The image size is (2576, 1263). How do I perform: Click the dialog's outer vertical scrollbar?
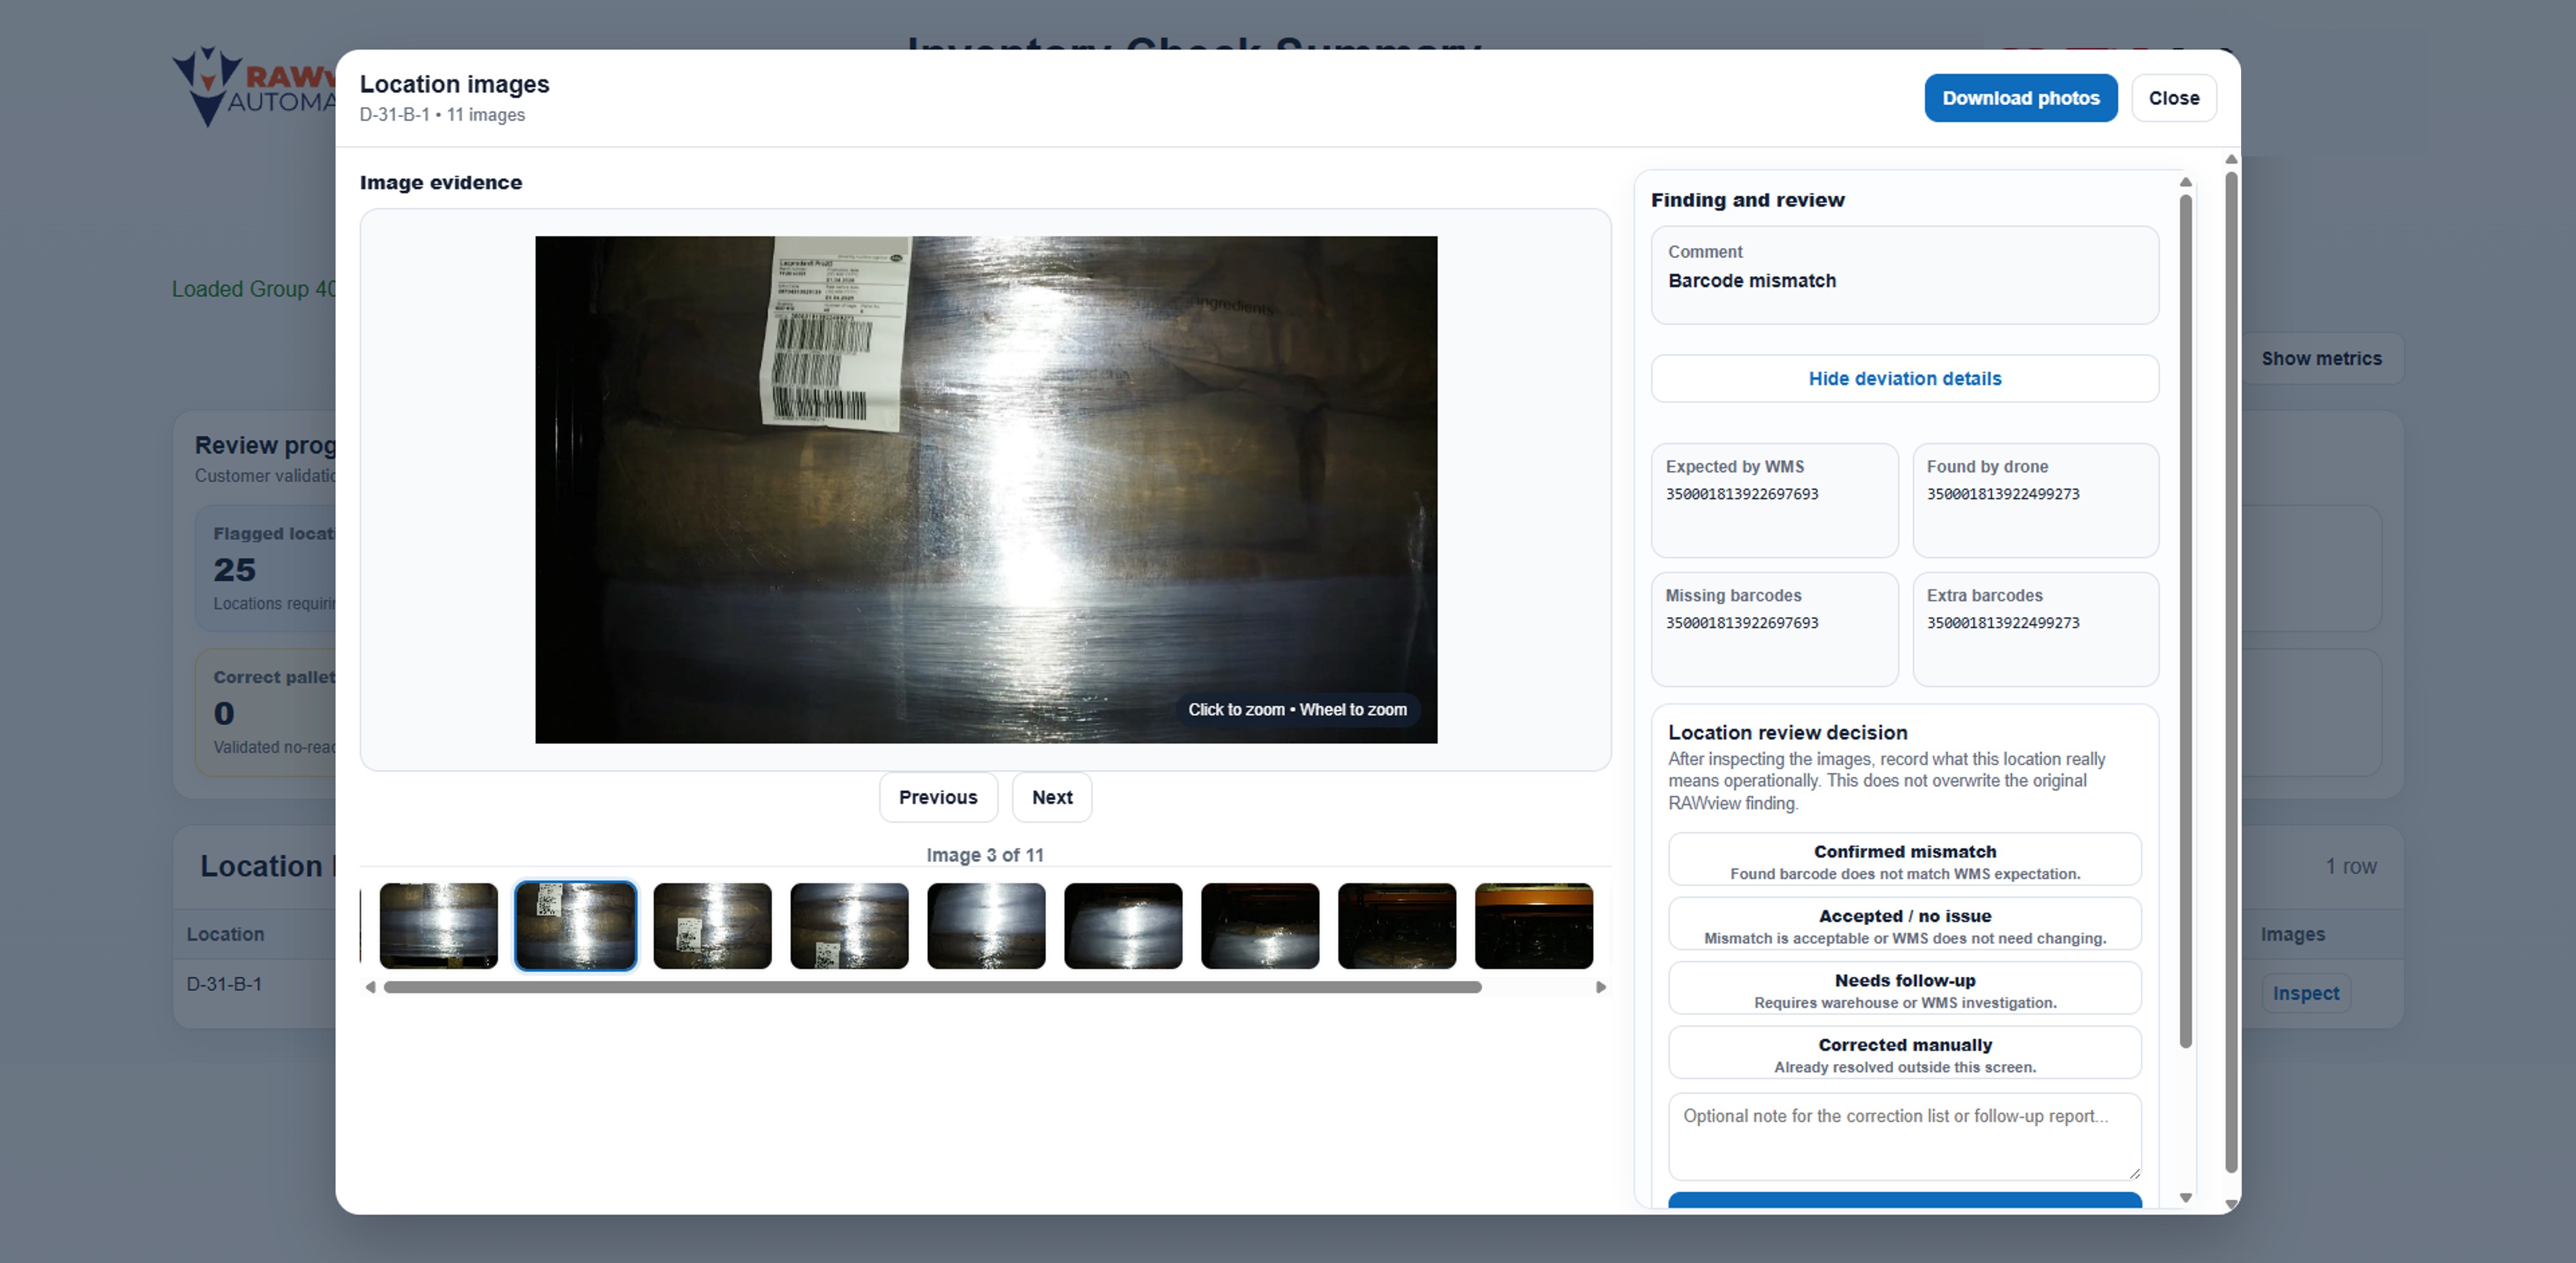click(2230, 672)
